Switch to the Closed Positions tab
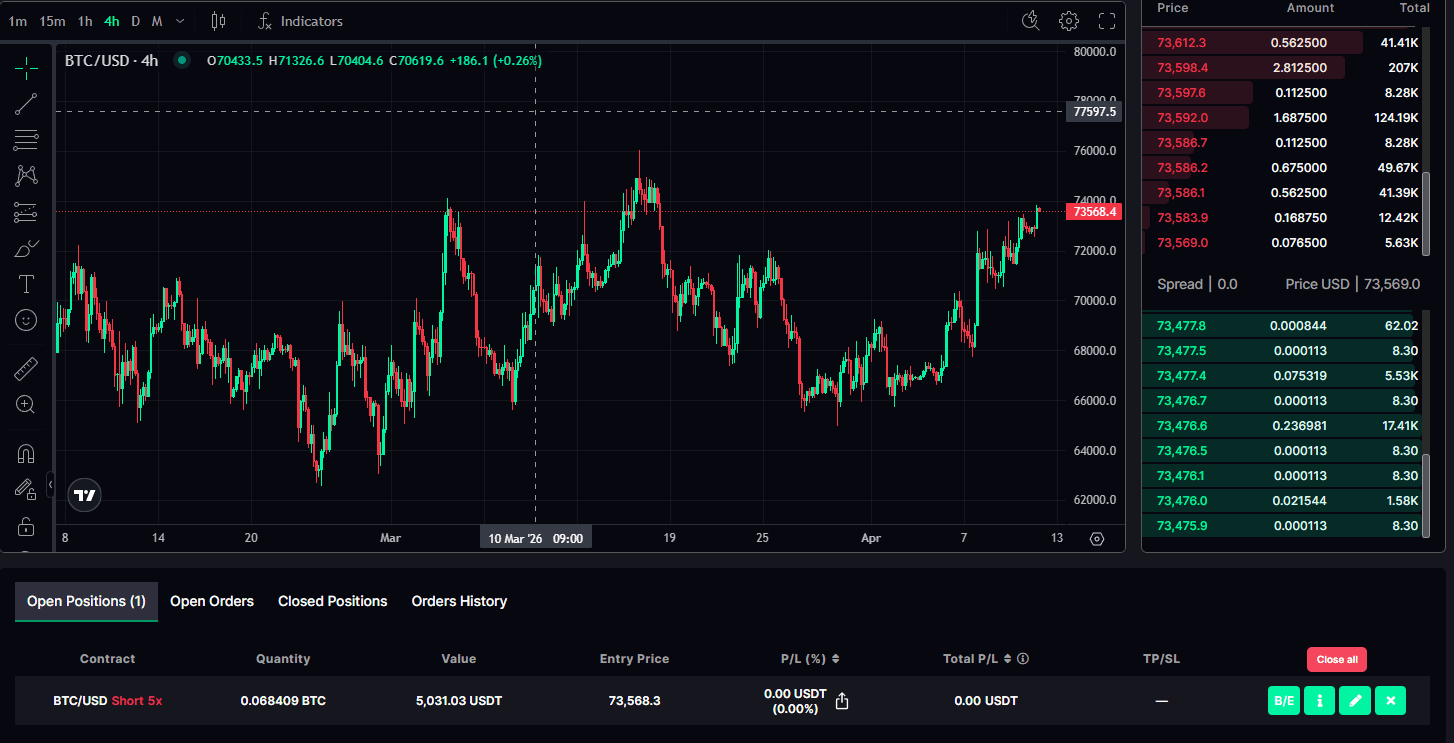This screenshot has width=1454, height=743. [x=332, y=601]
